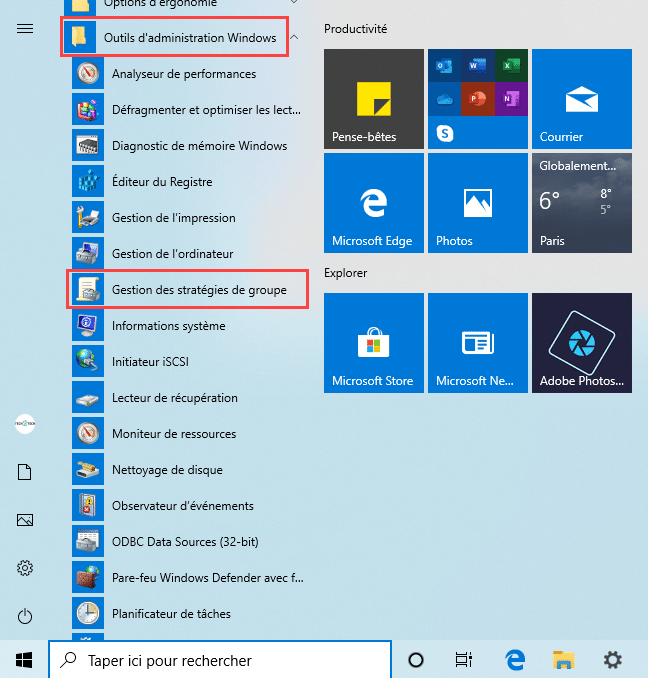Open the Microsoft News tile
The width and height of the screenshot is (648, 678).
tap(478, 343)
